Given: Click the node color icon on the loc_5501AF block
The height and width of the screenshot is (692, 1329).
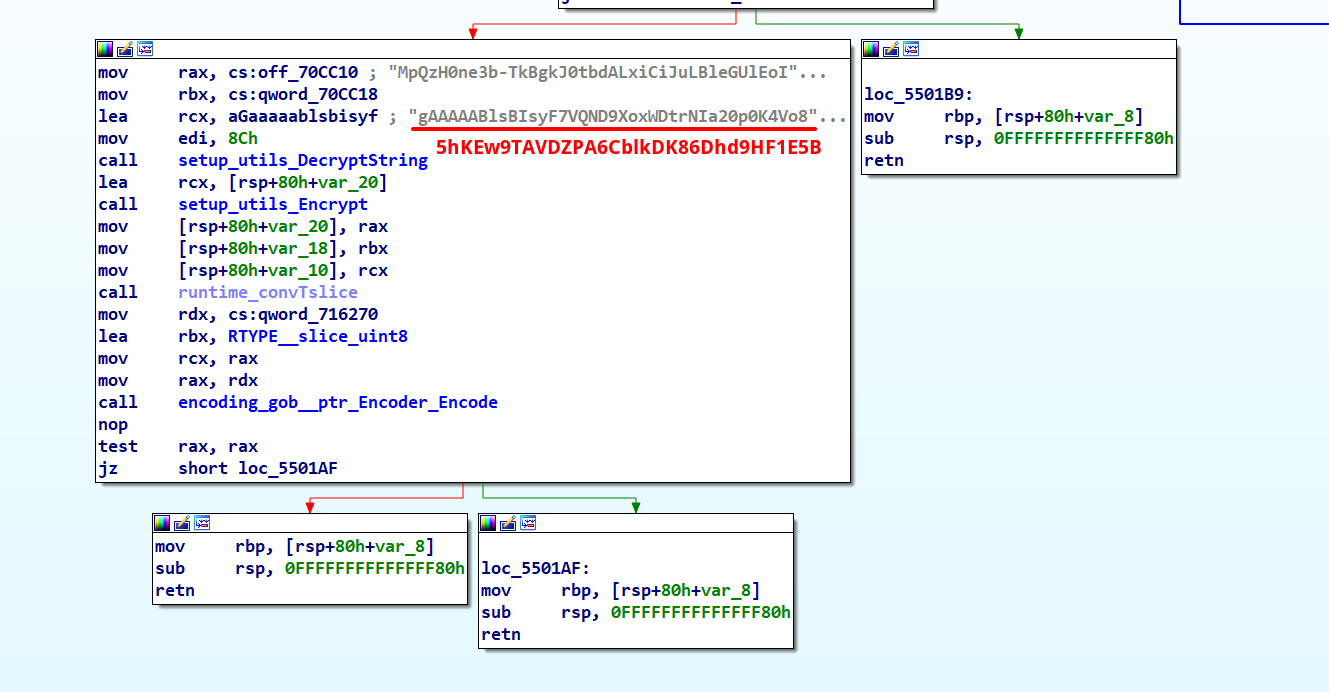Looking at the screenshot, I should [x=488, y=523].
